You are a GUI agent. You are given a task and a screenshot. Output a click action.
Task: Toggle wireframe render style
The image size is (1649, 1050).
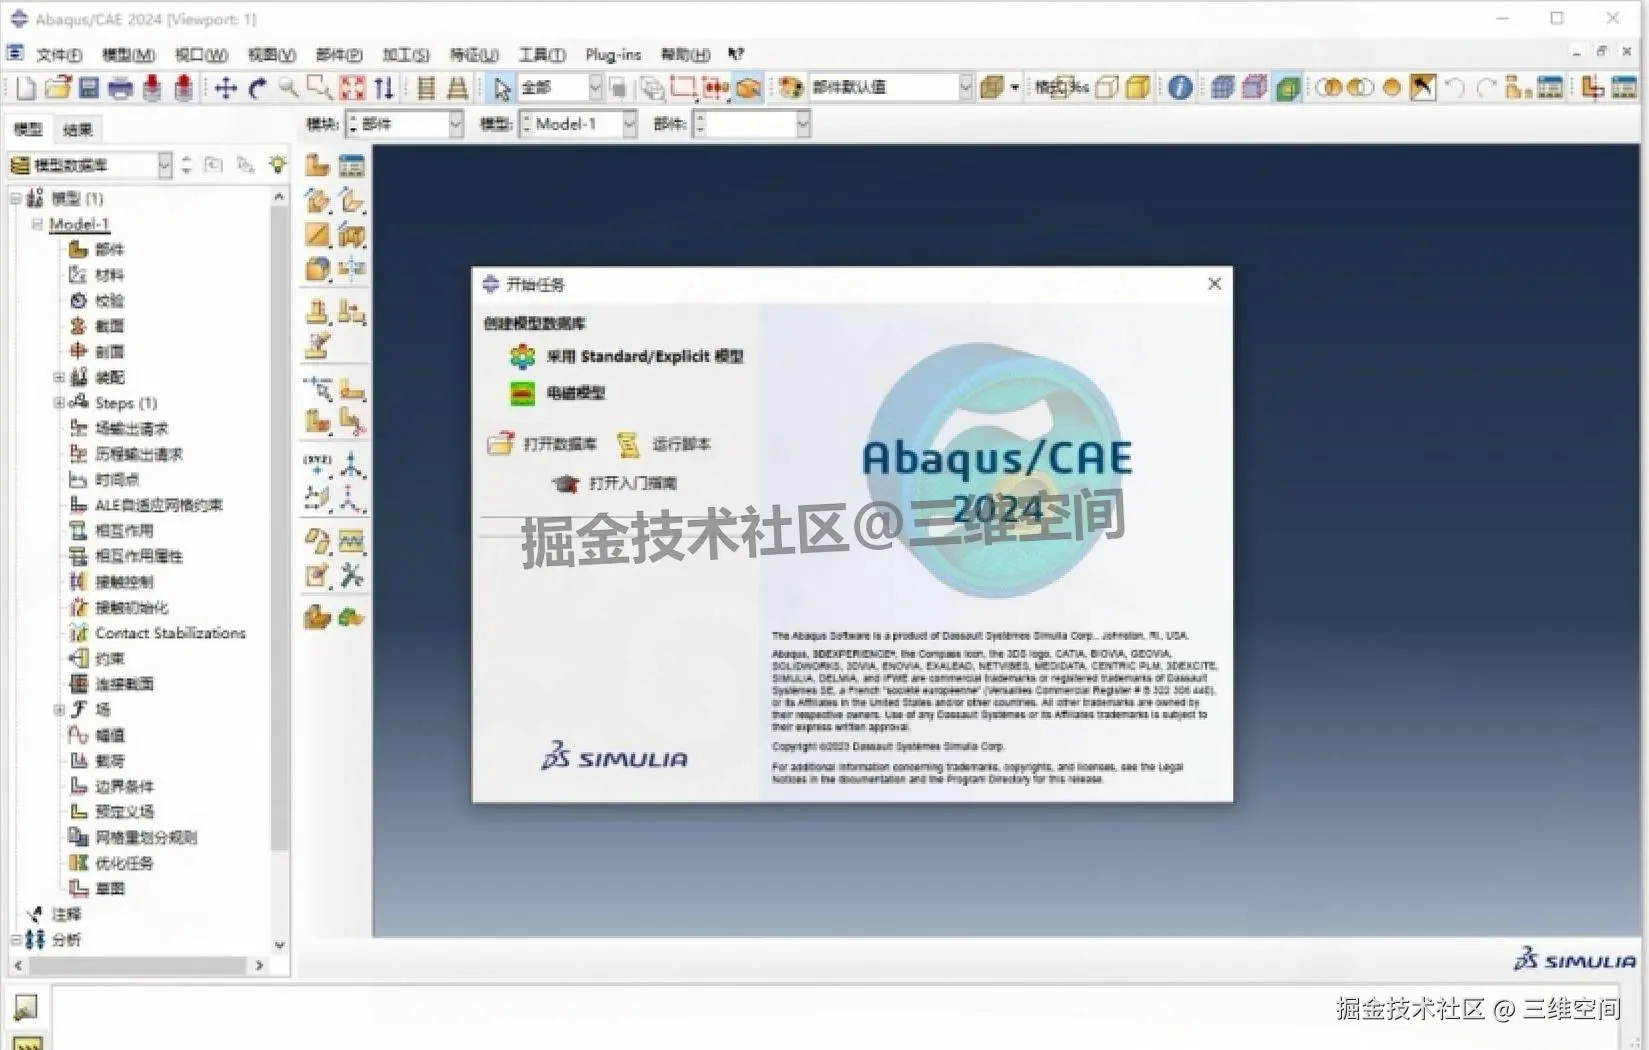click(1222, 88)
